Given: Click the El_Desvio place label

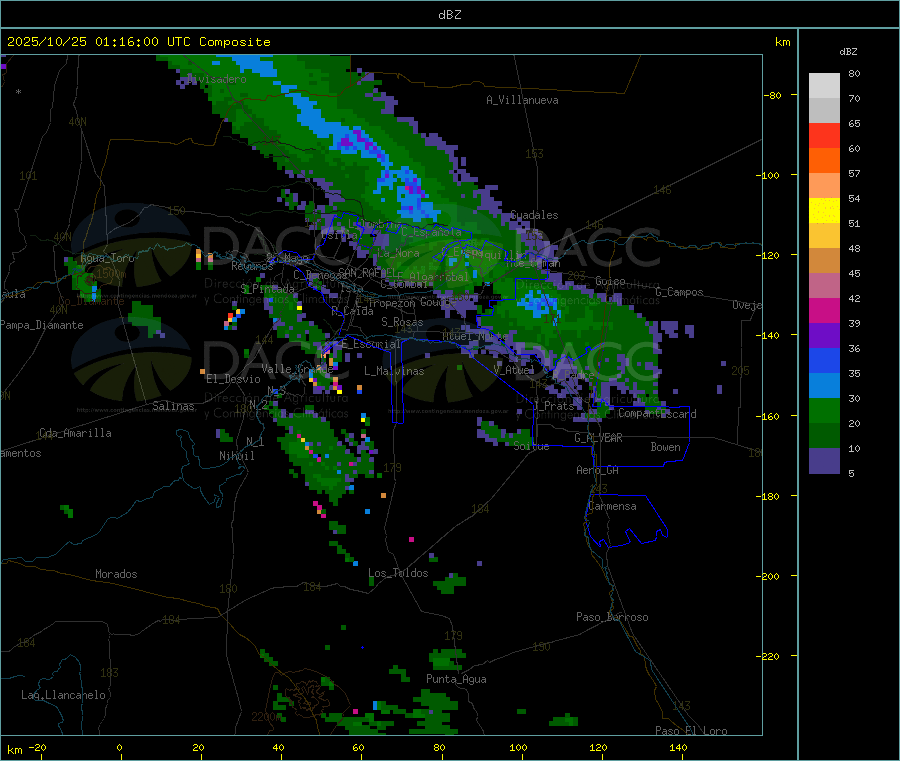Looking at the screenshot, I should click(233, 379).
